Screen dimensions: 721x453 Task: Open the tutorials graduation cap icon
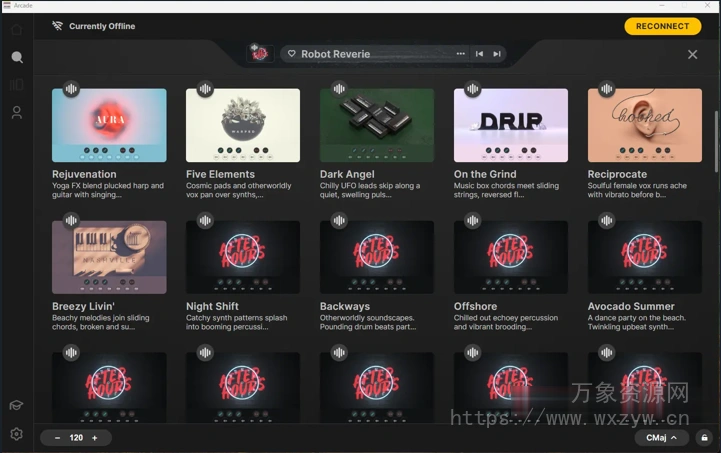pos(16,405)
